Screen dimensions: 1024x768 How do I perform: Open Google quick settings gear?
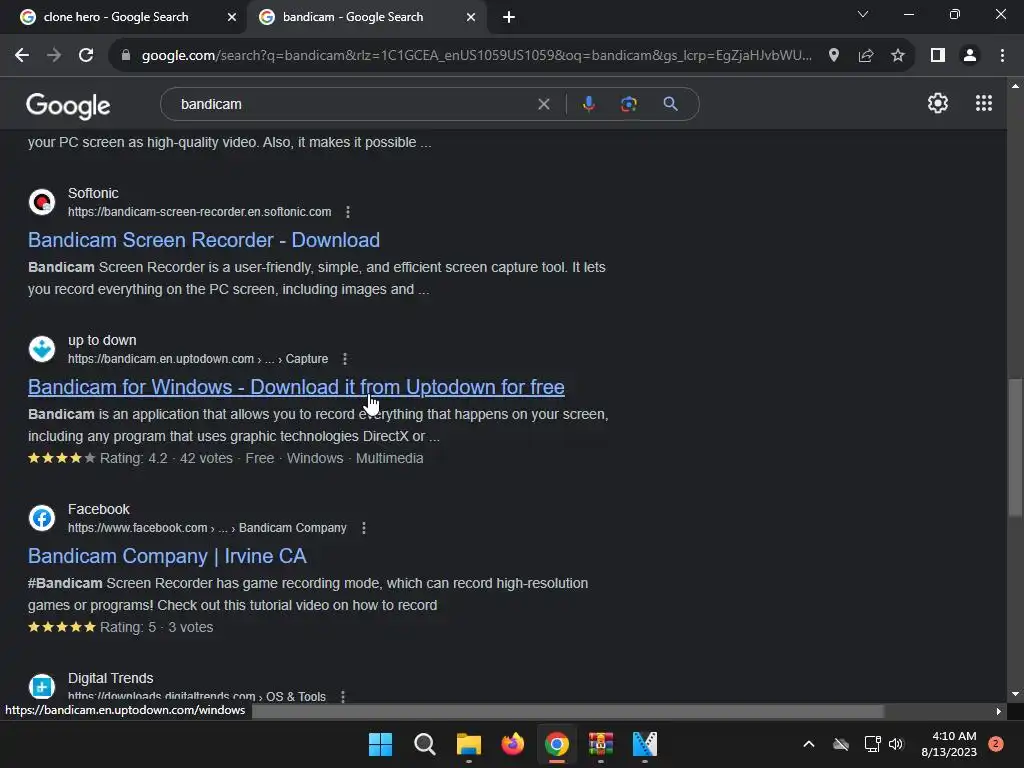[x=938, y=103]
